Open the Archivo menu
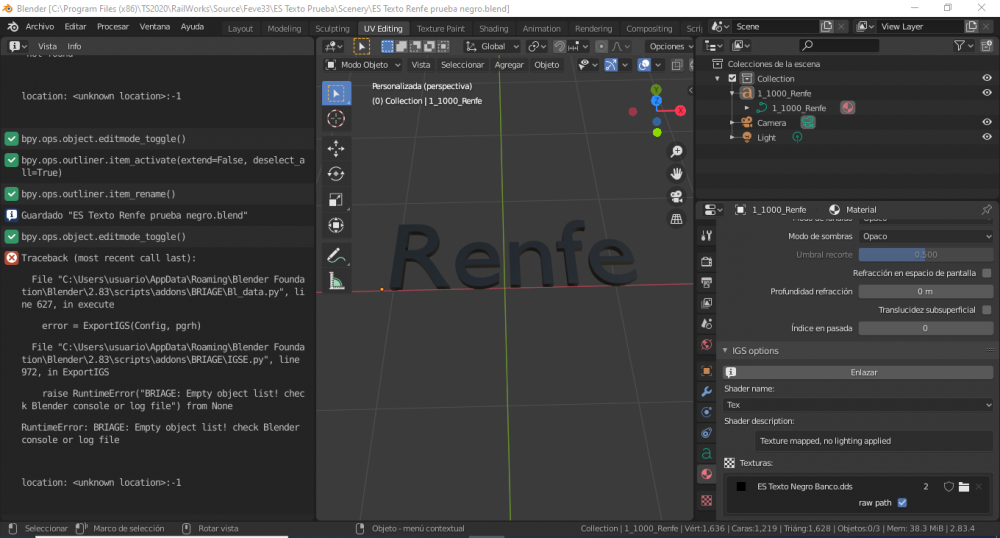Viewport: 1000px width, 538px height. (x=40, y=27)
